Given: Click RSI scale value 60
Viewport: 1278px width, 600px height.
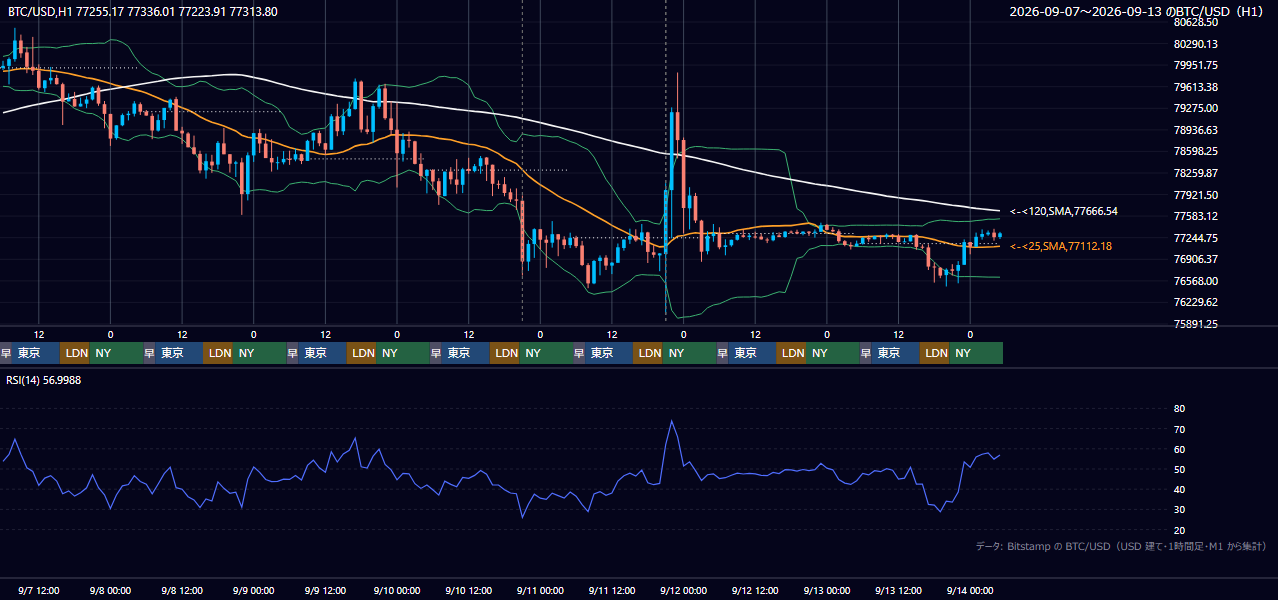Looking at the screenshot, I should tap(1179, 449).
